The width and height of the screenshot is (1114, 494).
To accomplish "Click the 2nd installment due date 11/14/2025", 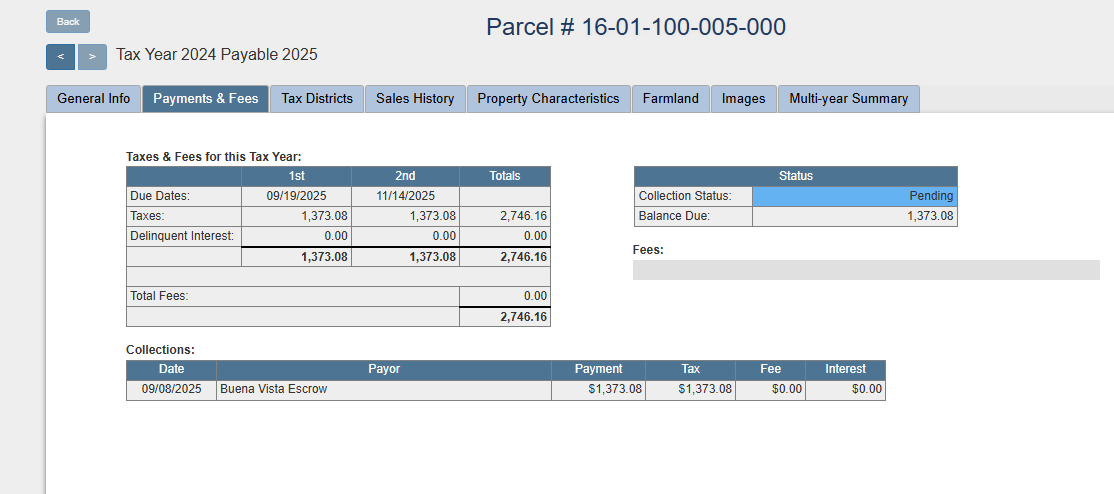I will [x=405, y=196].
